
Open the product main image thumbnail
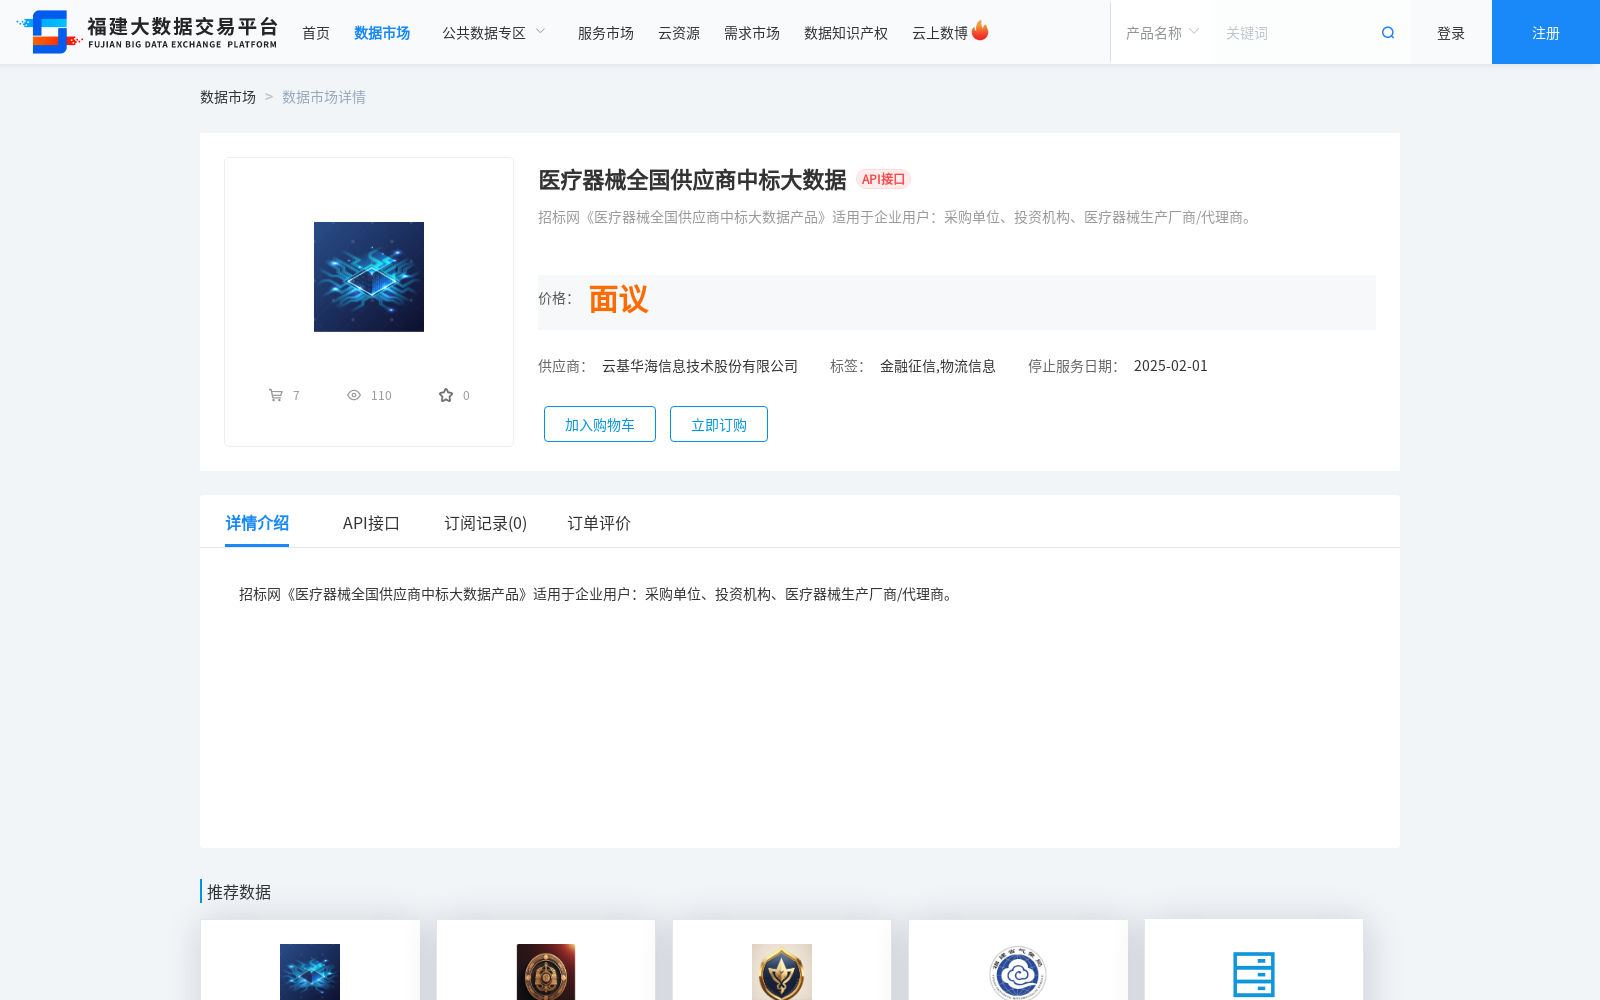click(369, 277)
